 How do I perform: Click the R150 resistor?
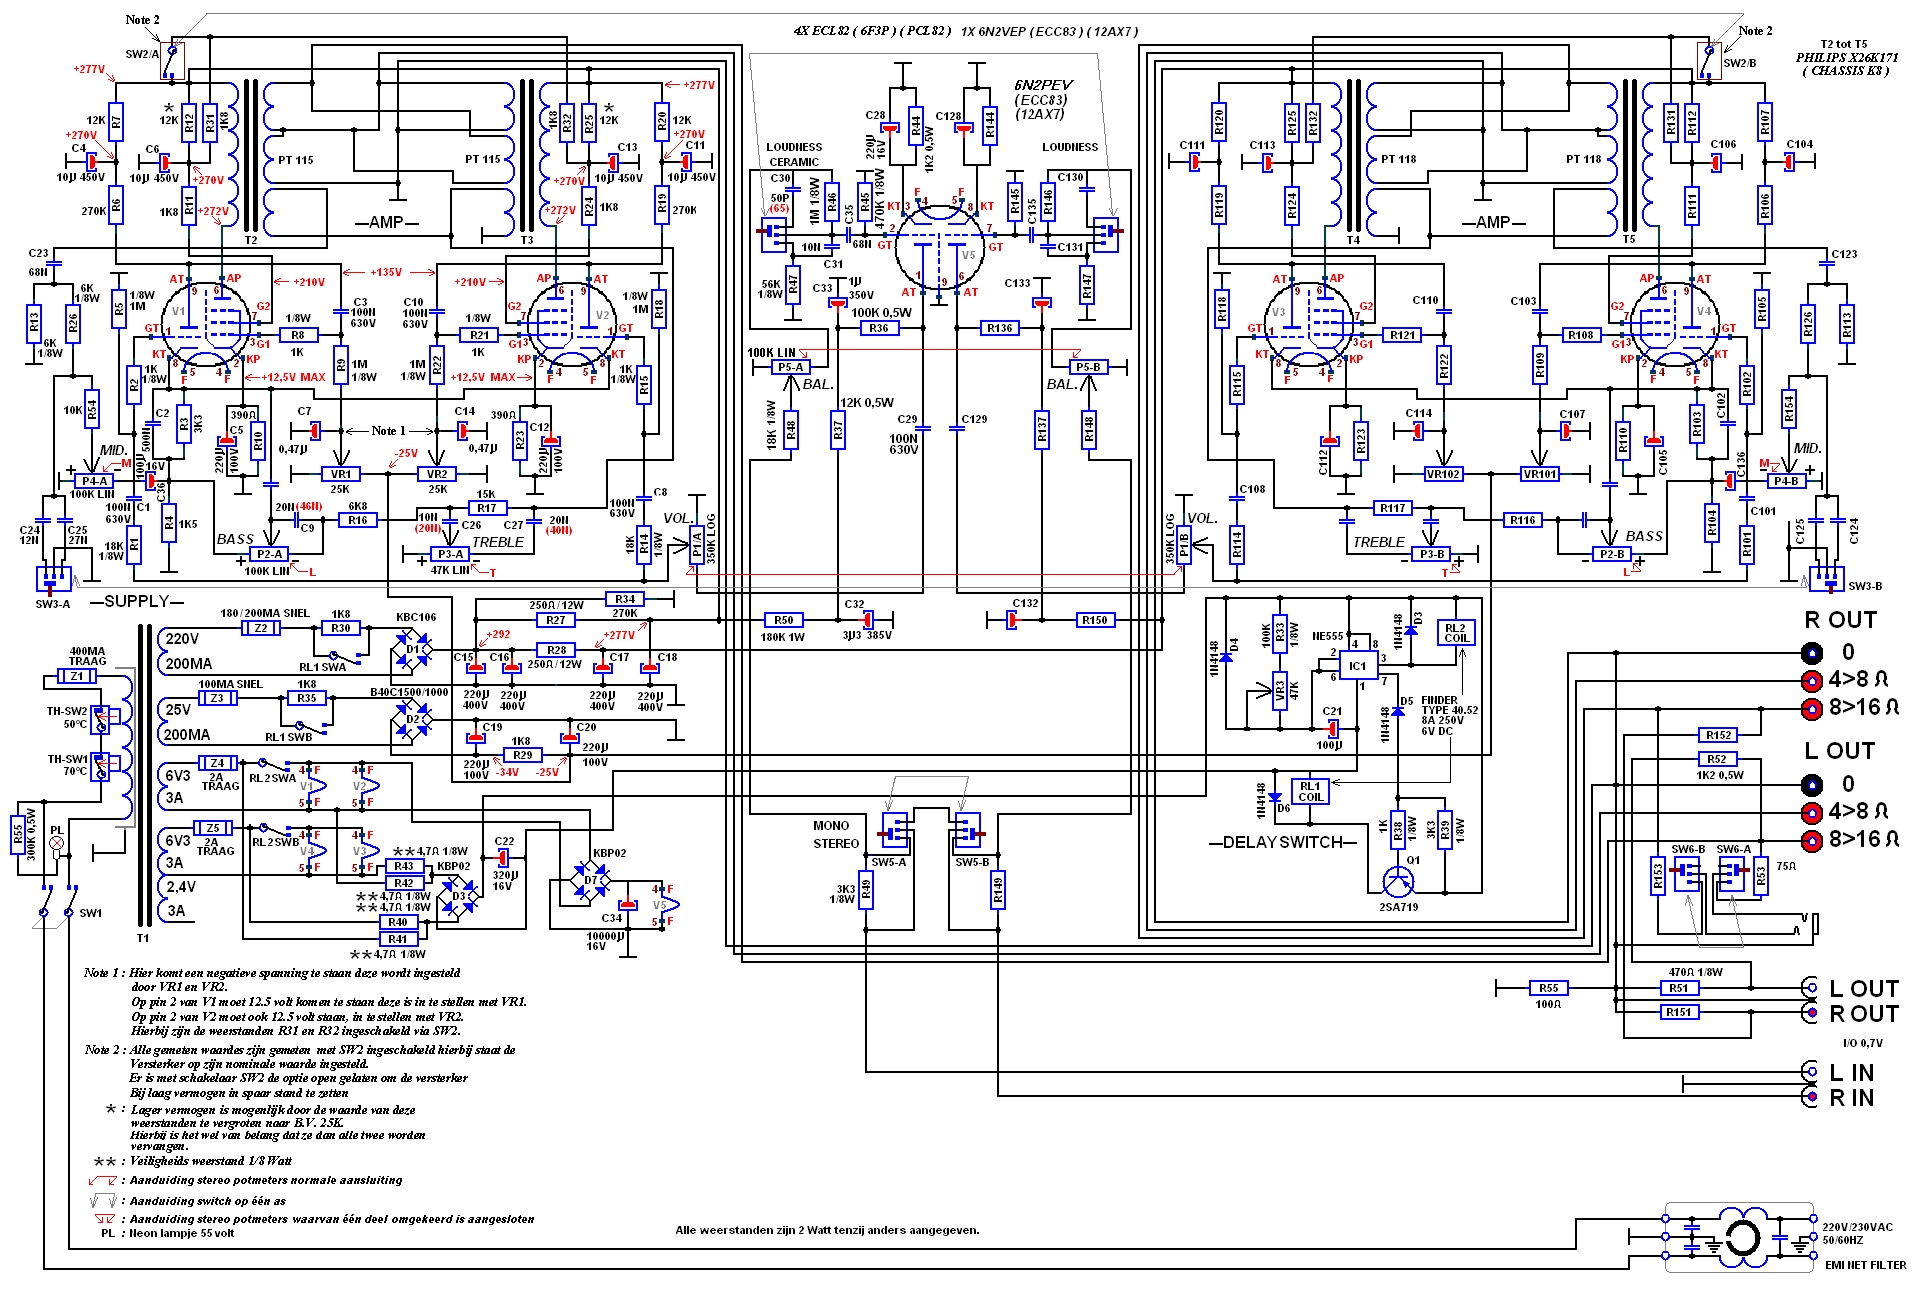point(1096,620)
